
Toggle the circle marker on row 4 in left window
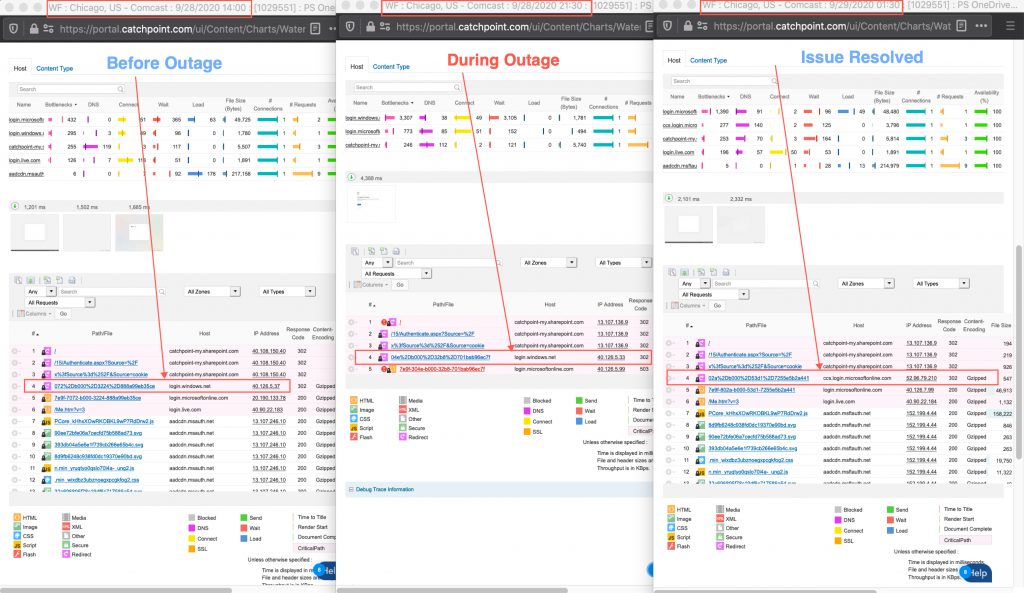click(x=15, y=386)
